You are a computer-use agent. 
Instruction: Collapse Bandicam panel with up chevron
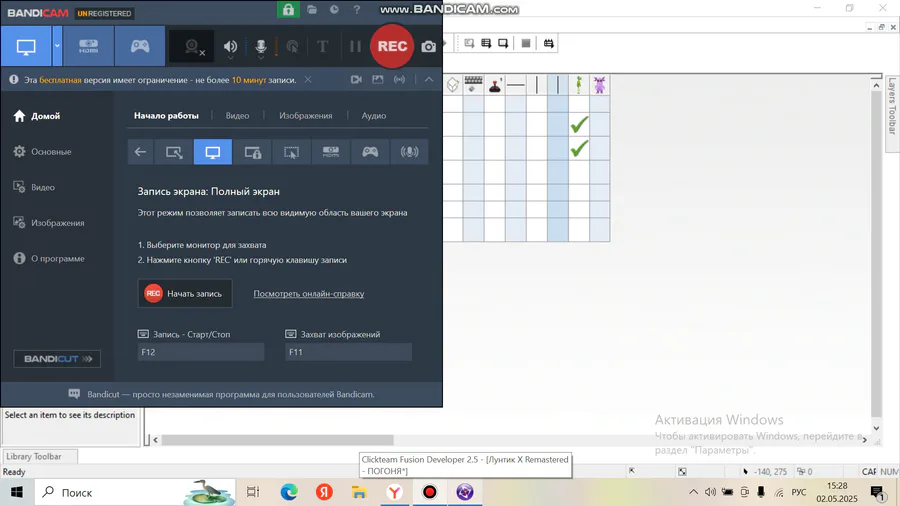[429, 80]
